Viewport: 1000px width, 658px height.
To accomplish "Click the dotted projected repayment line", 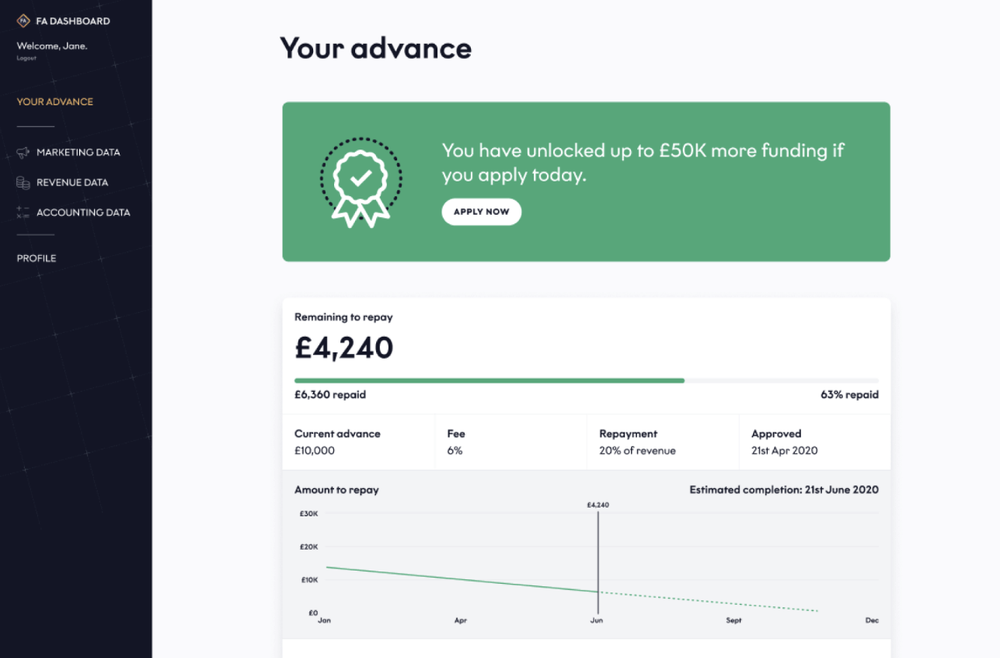I will click(708, 601).
